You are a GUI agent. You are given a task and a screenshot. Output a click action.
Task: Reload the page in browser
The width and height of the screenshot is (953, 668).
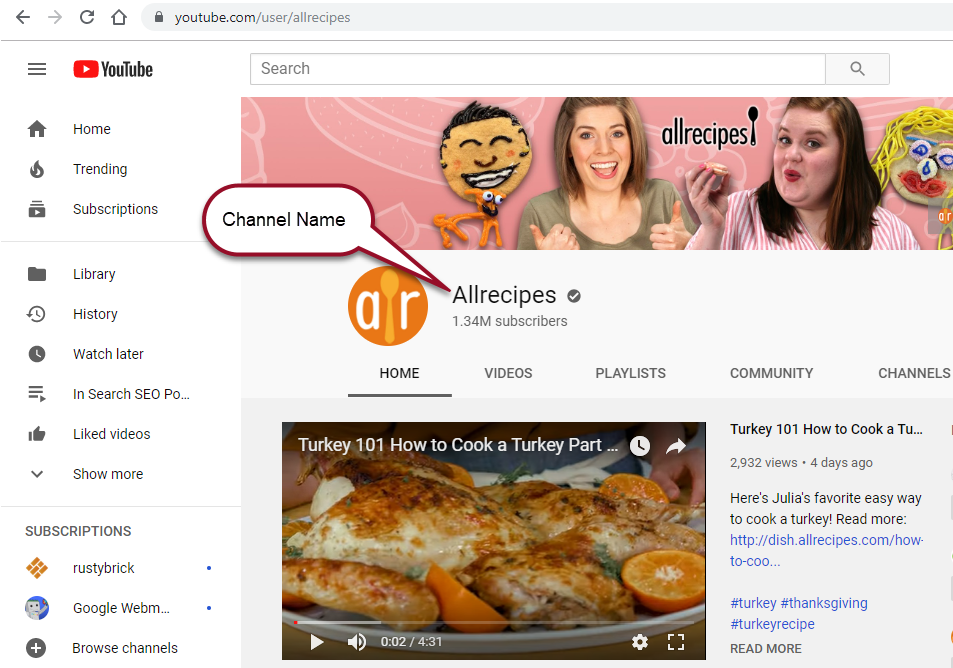point(87,17)
